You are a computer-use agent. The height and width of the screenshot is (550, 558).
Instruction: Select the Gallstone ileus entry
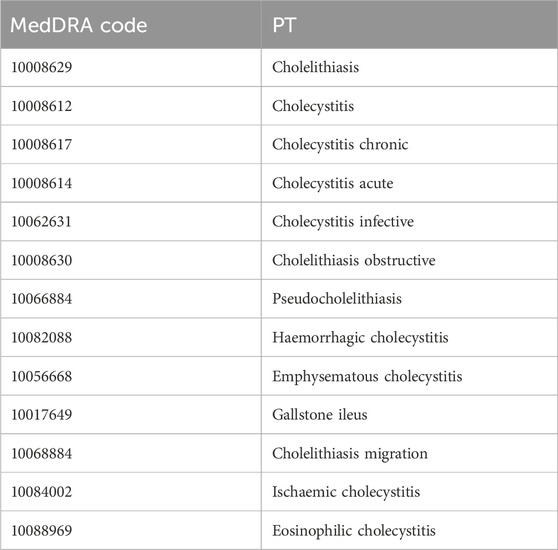pyautogui.click(x=320, y=414)
